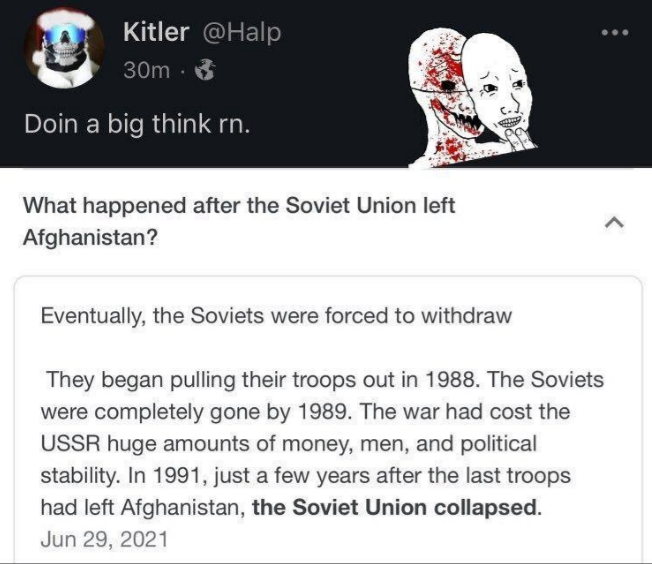Viewport: 652px width, 564px height.
Task: Click the 30m post timestamp
Action: (146, 70)
